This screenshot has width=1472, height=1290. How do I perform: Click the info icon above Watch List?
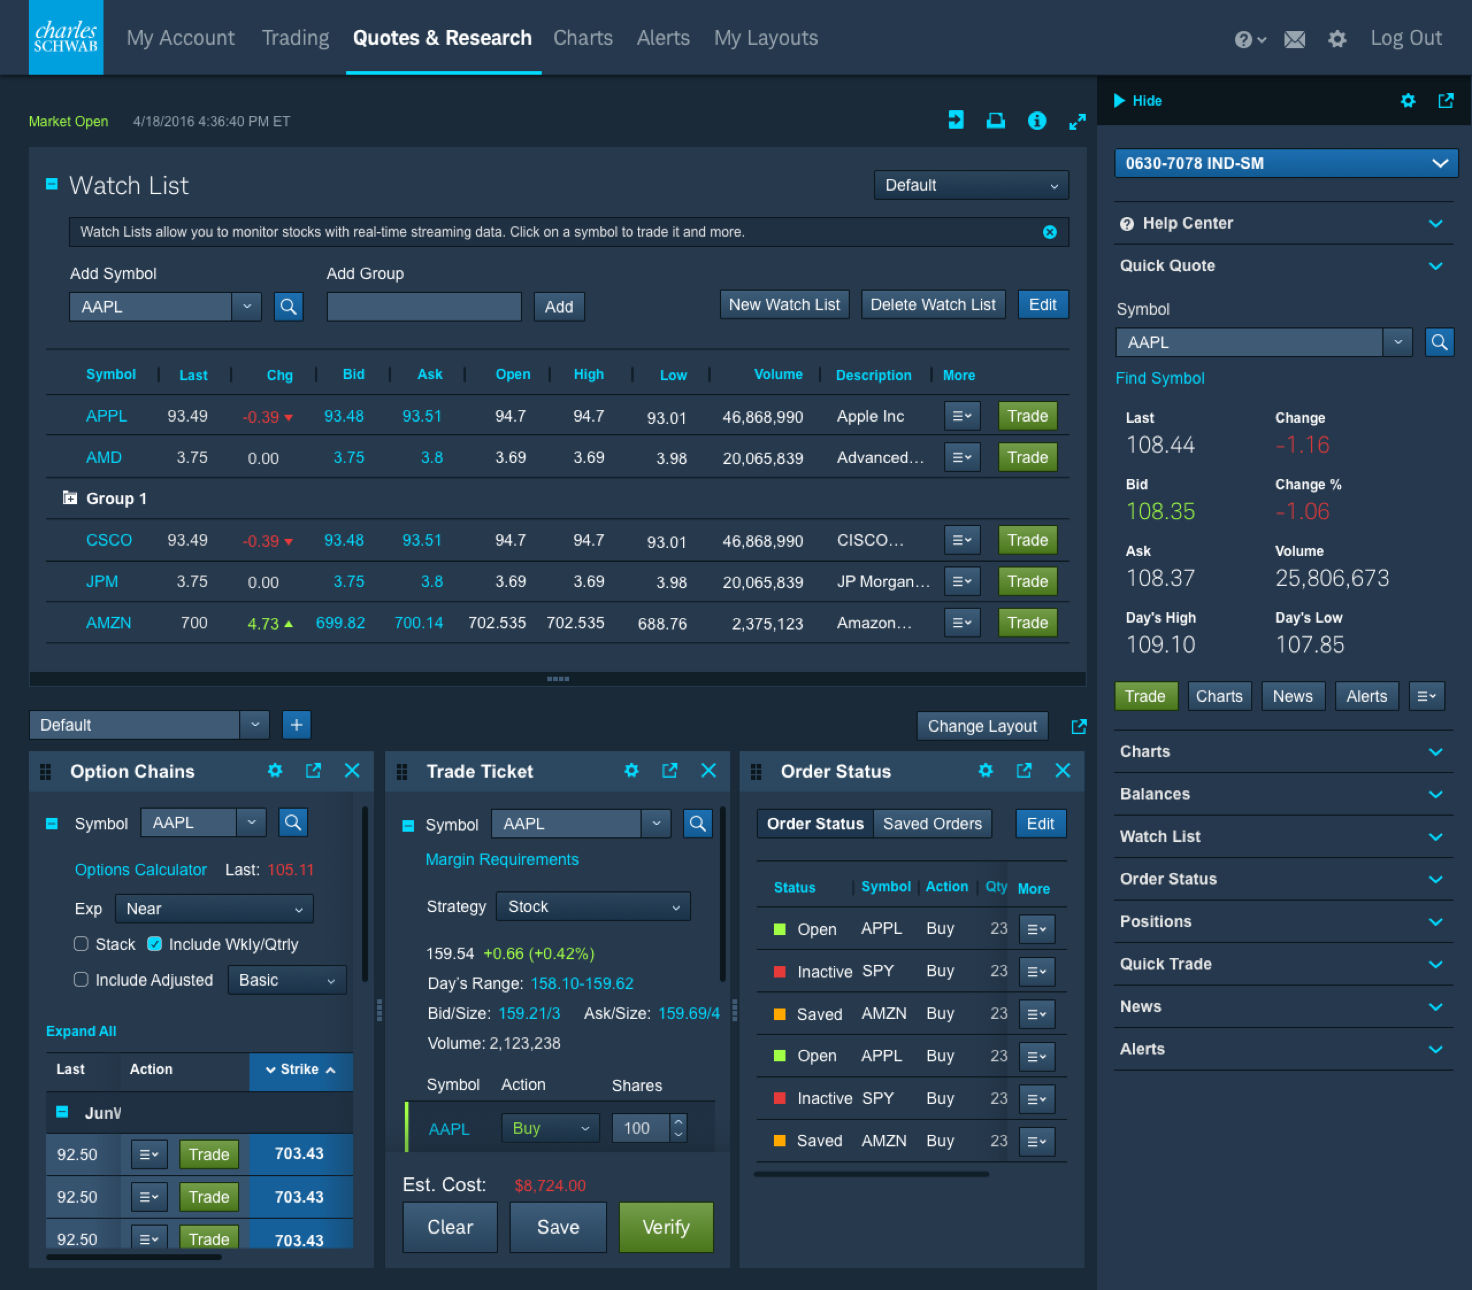(1037, 120)
